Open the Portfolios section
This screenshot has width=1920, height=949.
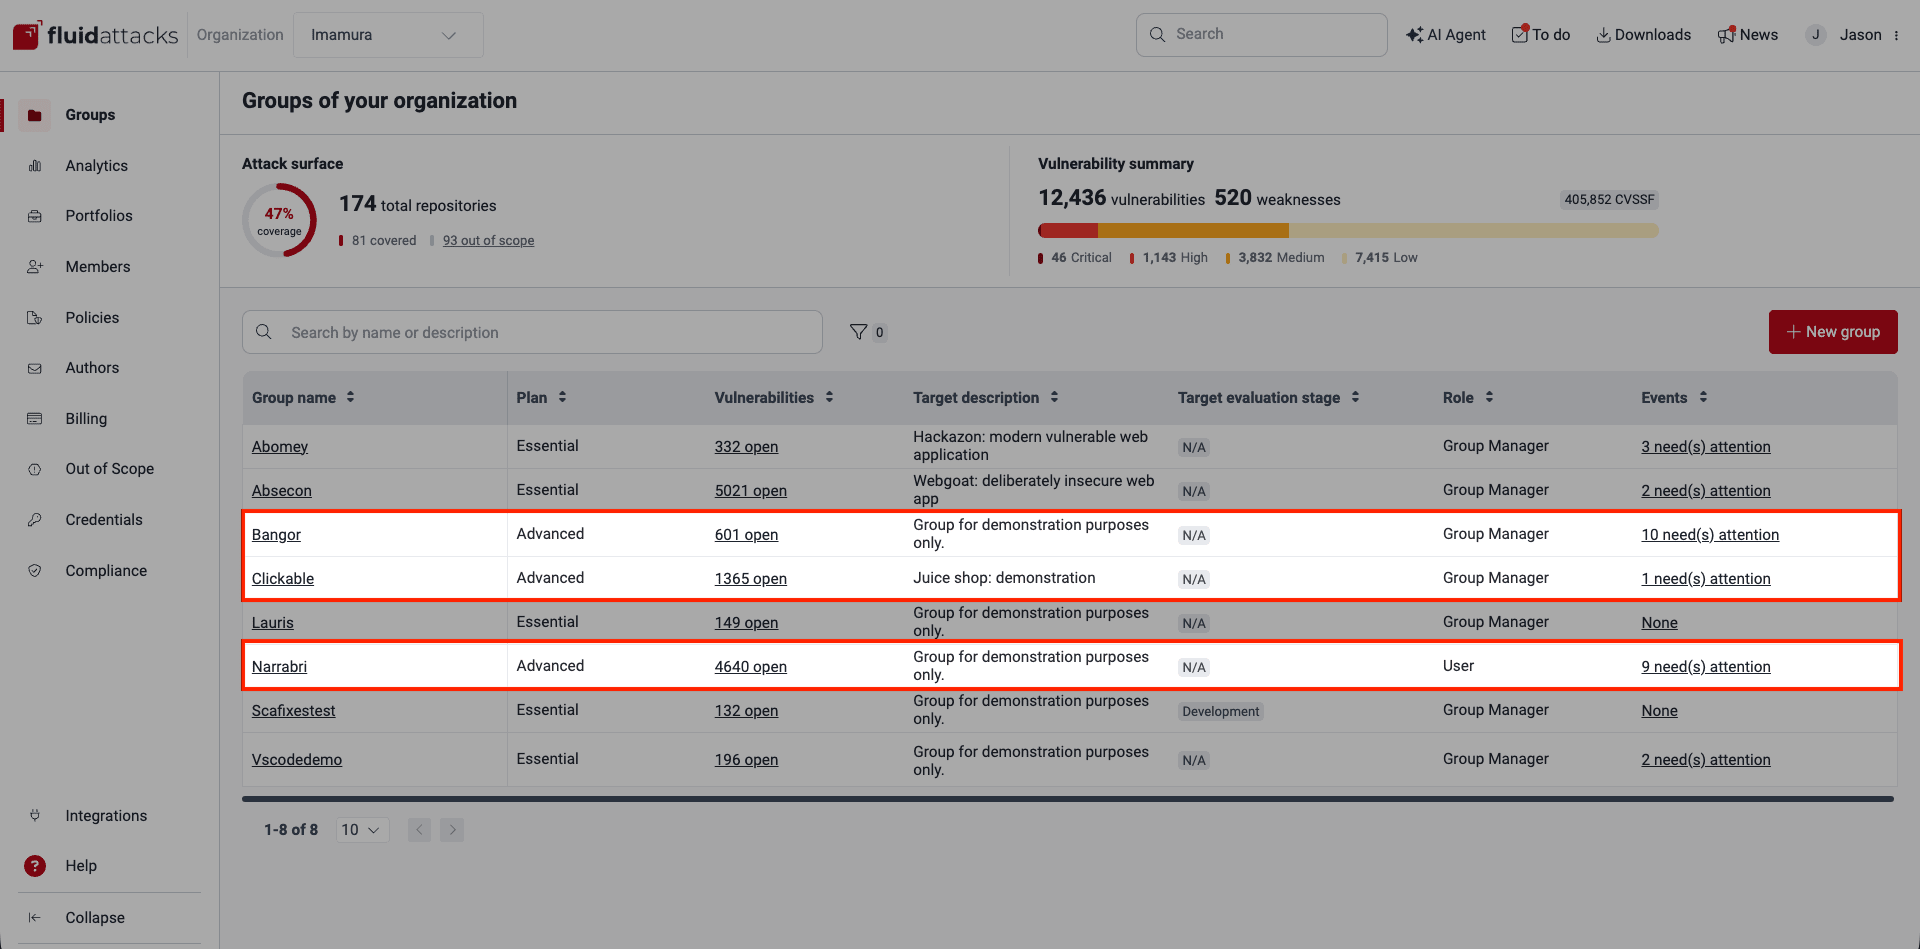click(99, 215)
